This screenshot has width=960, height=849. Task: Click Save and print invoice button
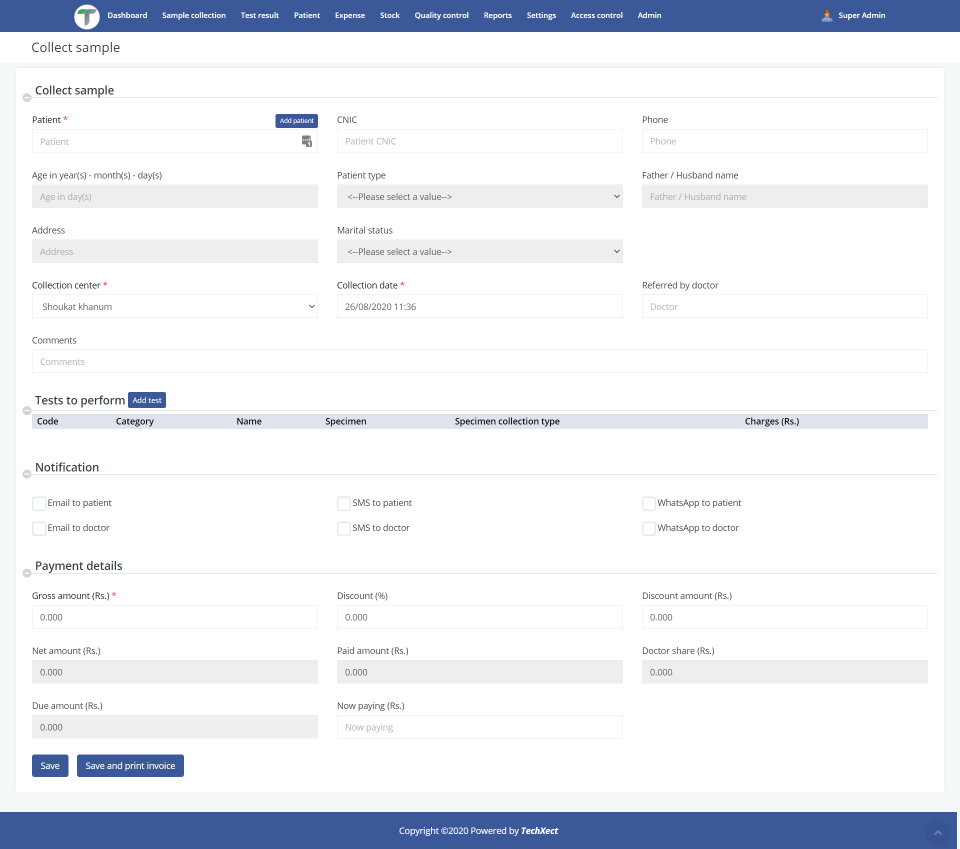pyautogui.click(x=130, y=766)
